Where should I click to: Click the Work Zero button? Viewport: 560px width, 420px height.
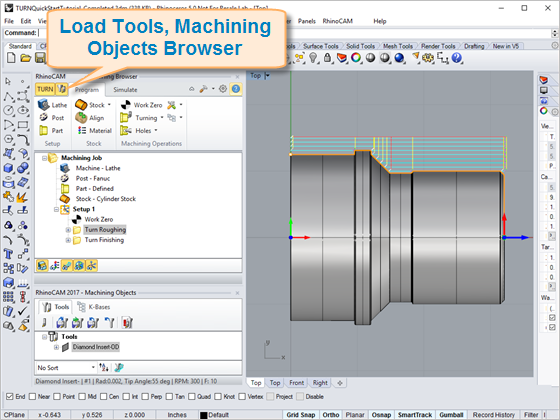(141, 105)
